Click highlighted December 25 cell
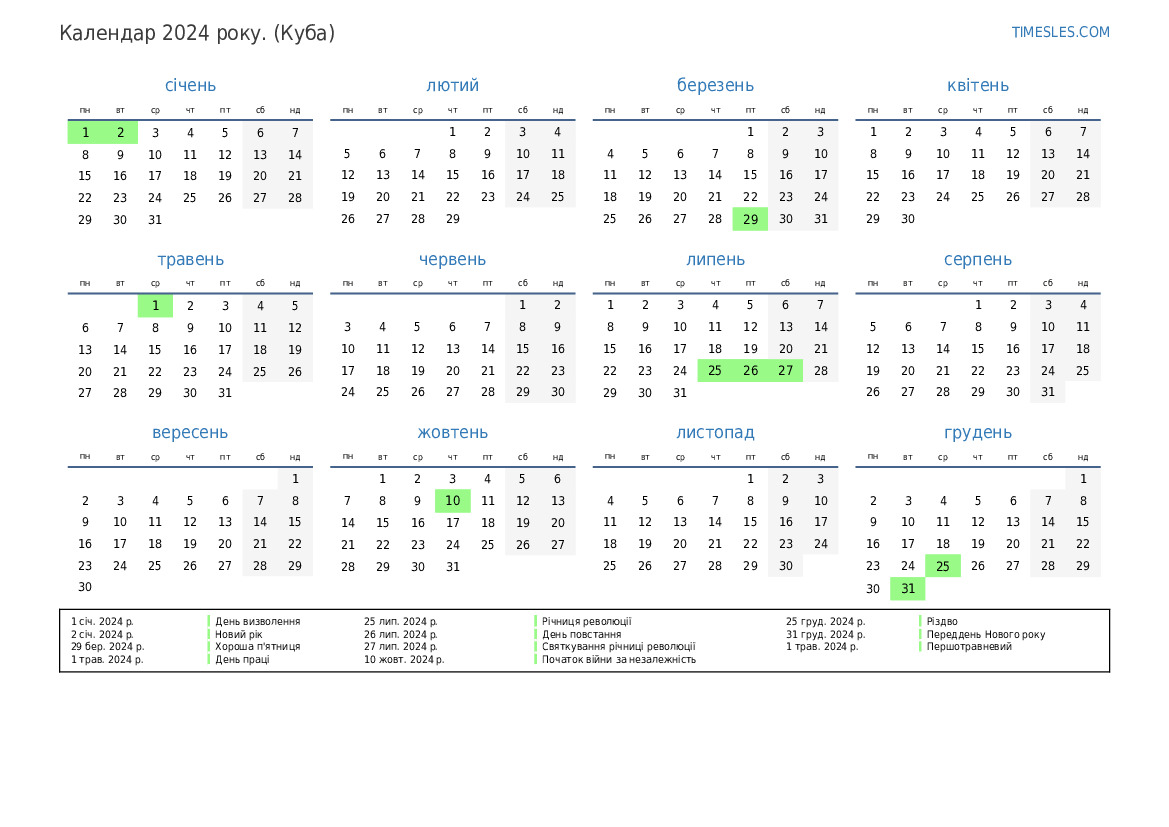This screenshot has height=827, width=1169. (942, 566)
